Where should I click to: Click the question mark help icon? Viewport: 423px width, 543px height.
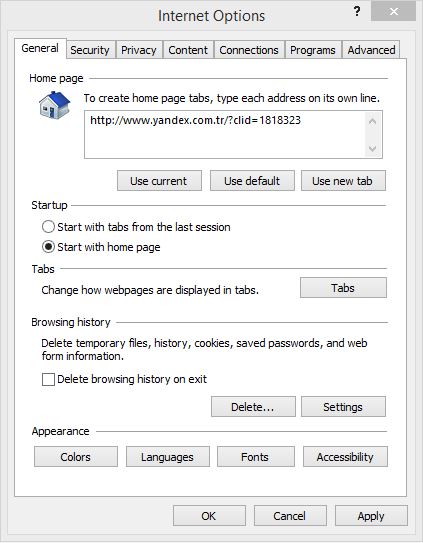coord(357,11)
